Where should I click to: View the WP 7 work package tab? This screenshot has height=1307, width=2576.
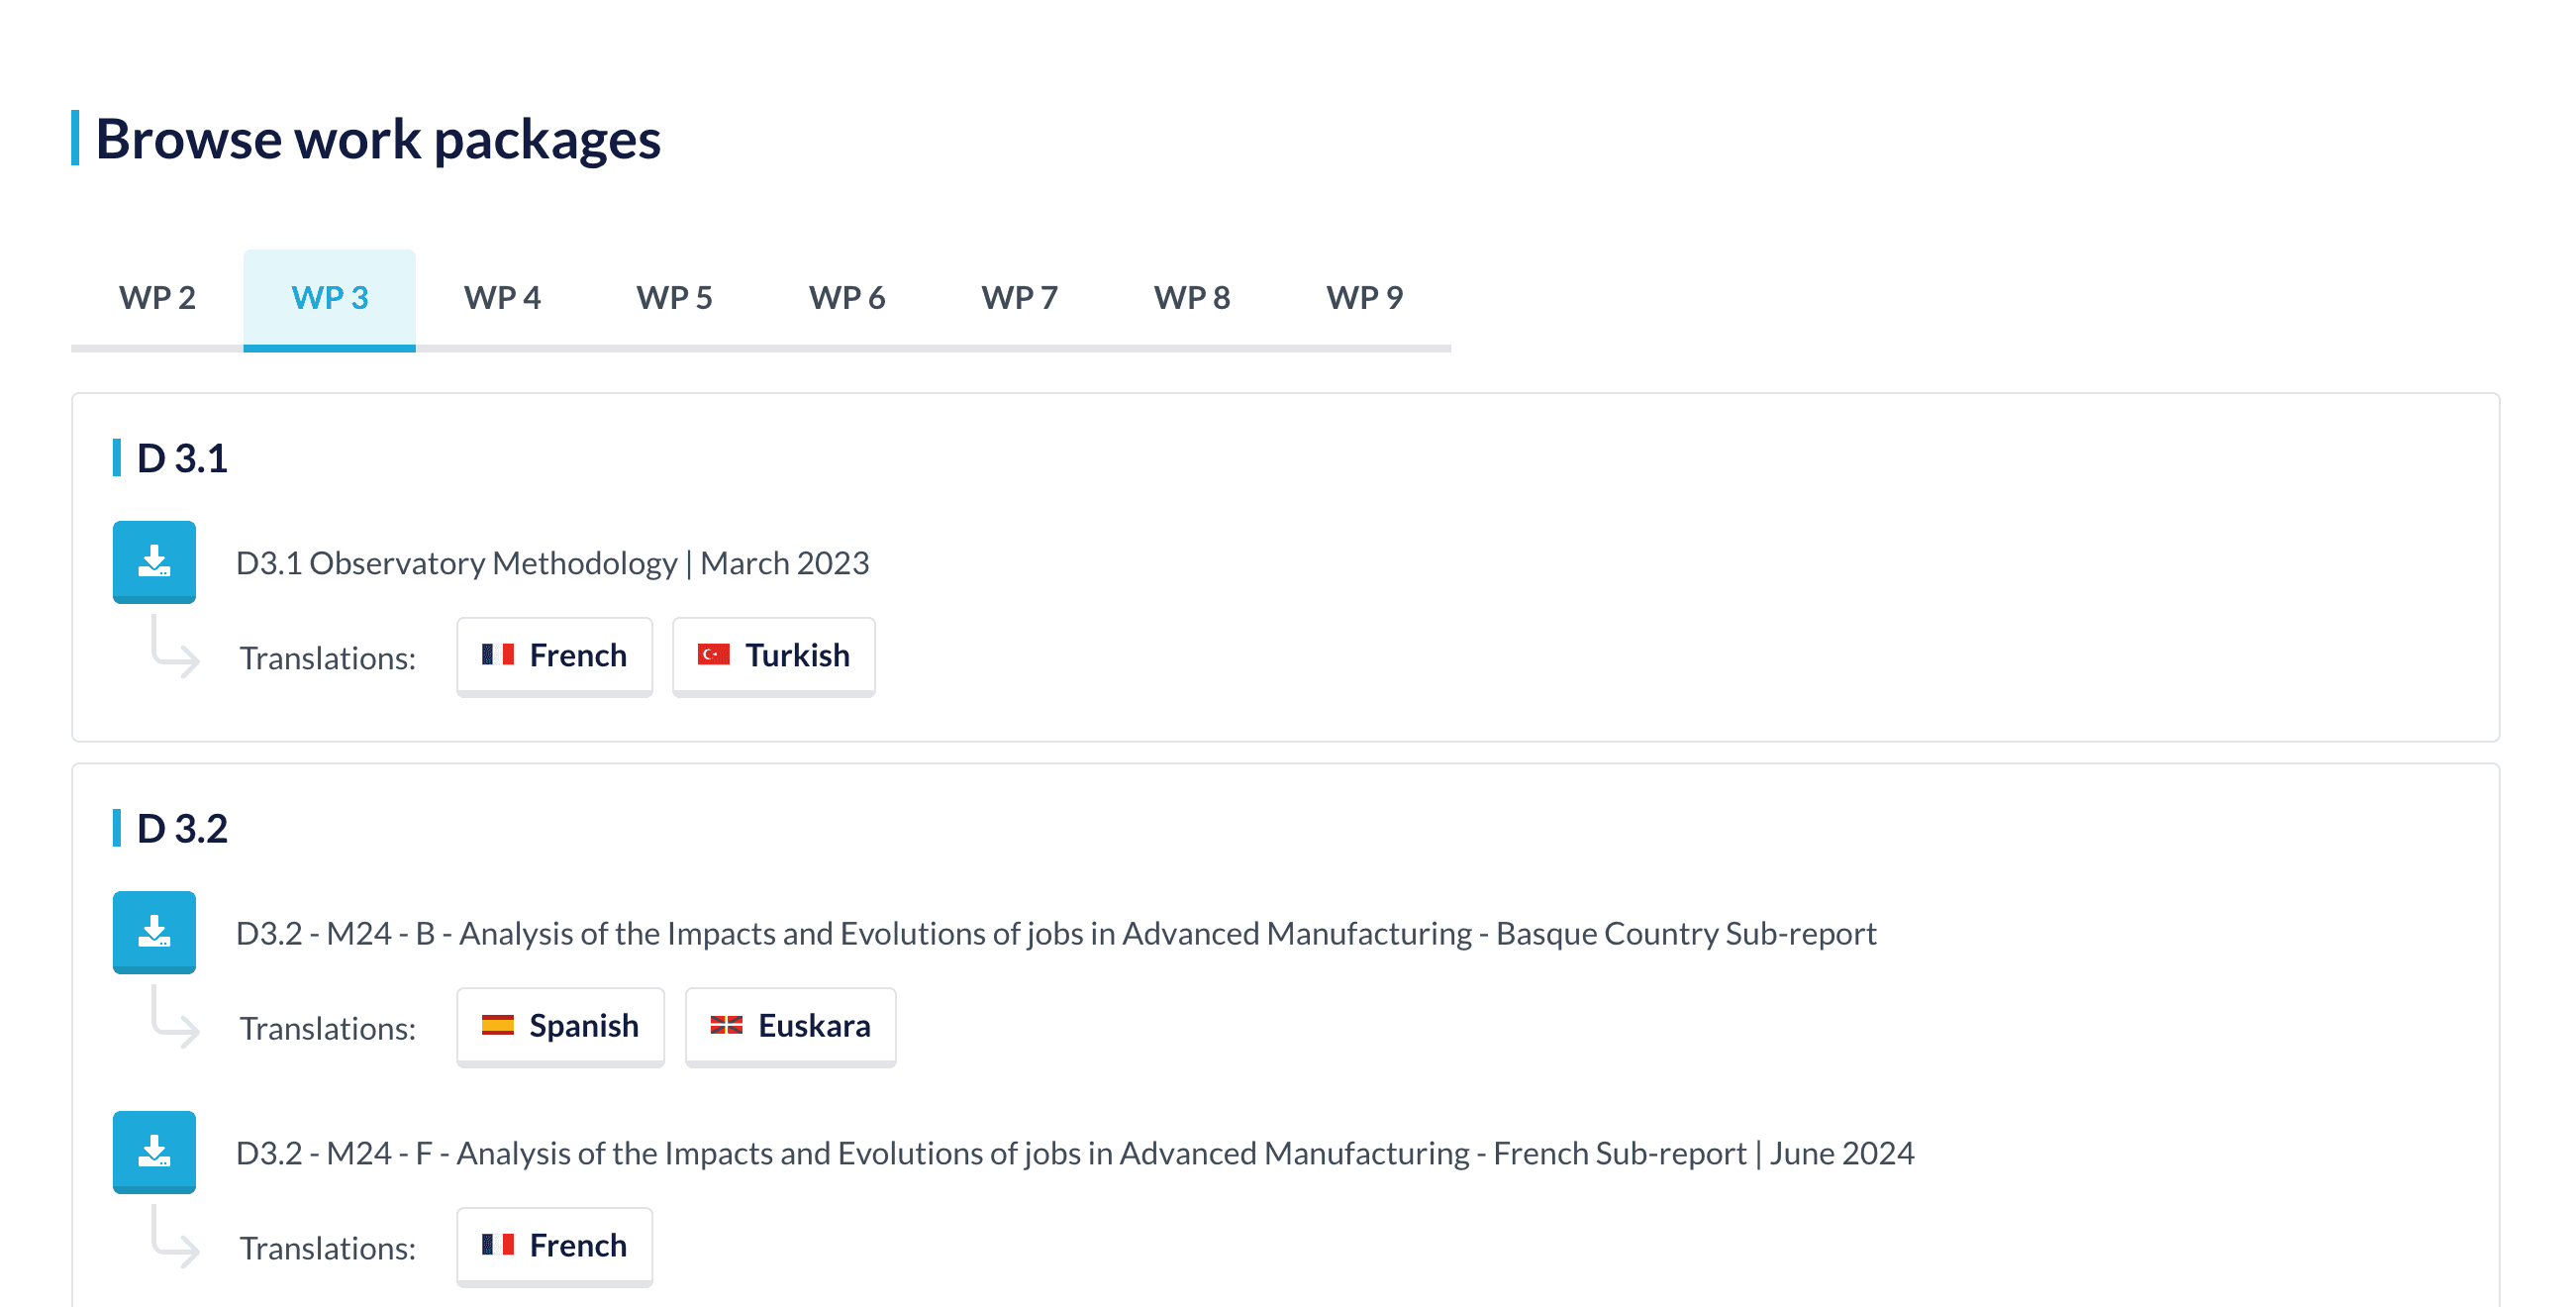(x=1019, y=298)
